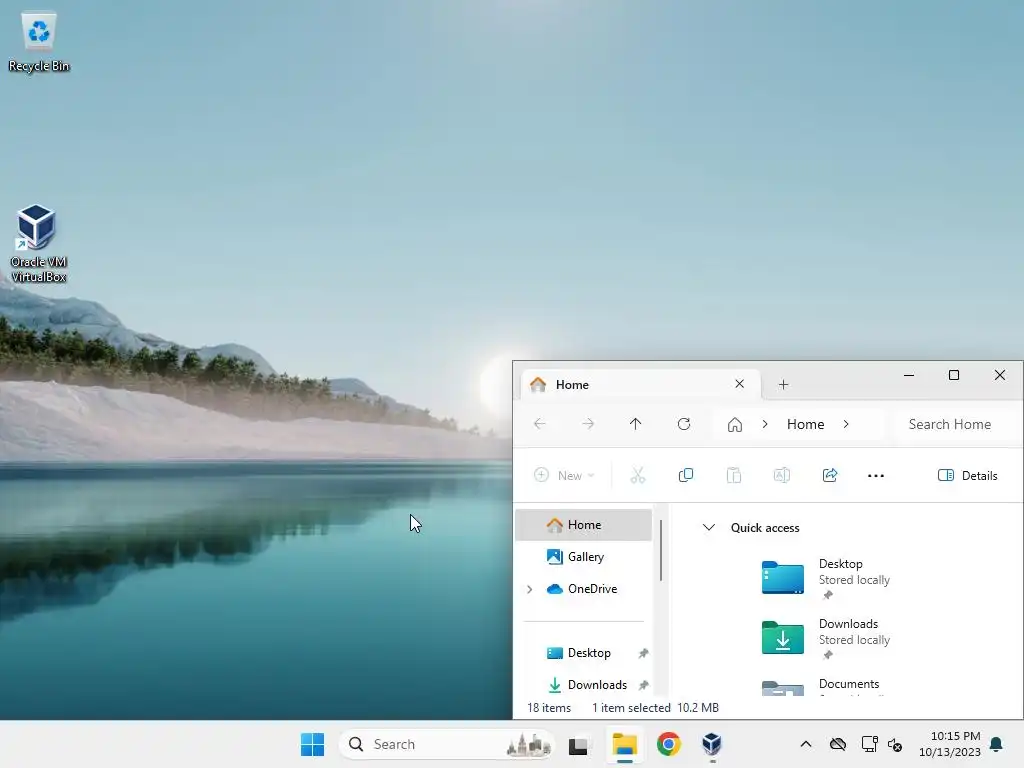The image size is (1024, 768).
Task: Maximize the File Explorer window
Action: (x=954, y=375)
